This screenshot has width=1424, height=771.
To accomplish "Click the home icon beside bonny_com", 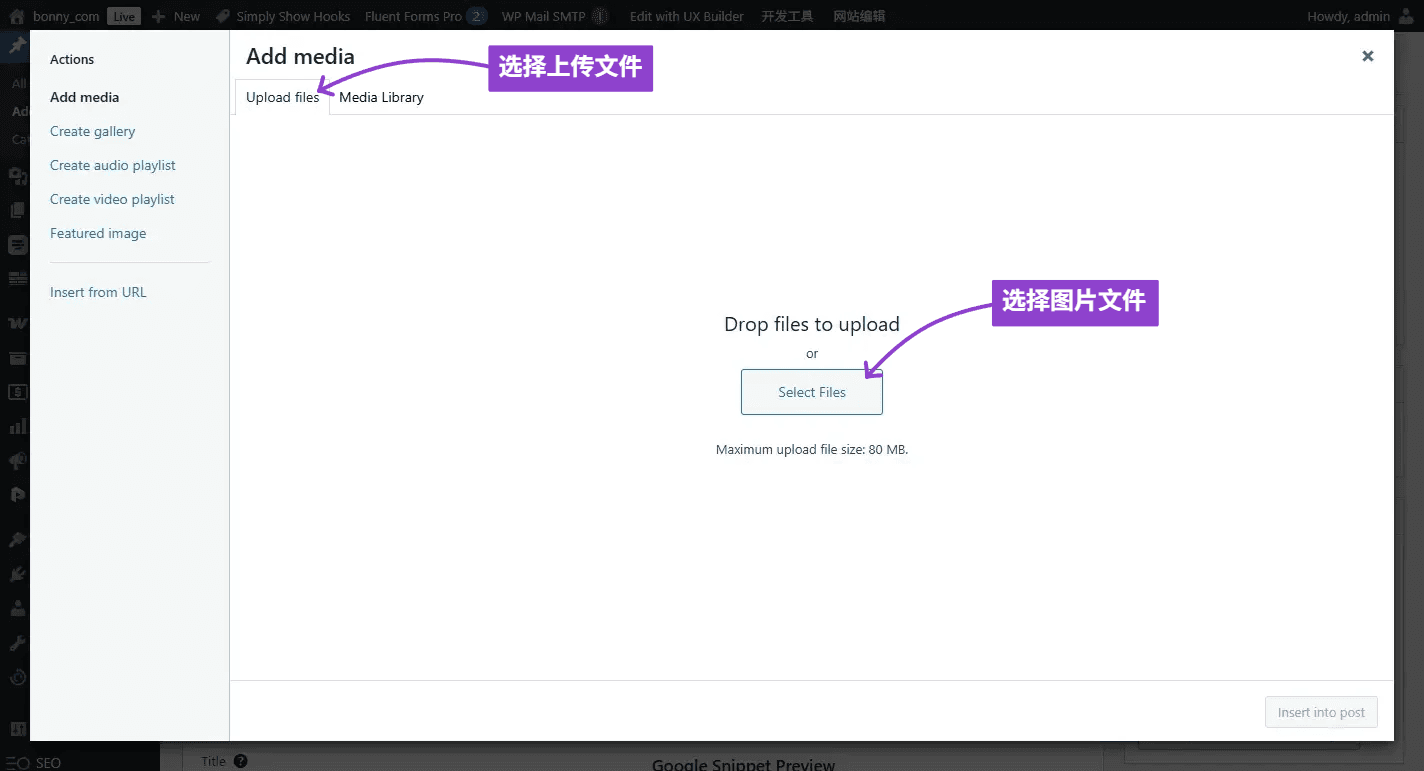I will [x=17, y=16].
